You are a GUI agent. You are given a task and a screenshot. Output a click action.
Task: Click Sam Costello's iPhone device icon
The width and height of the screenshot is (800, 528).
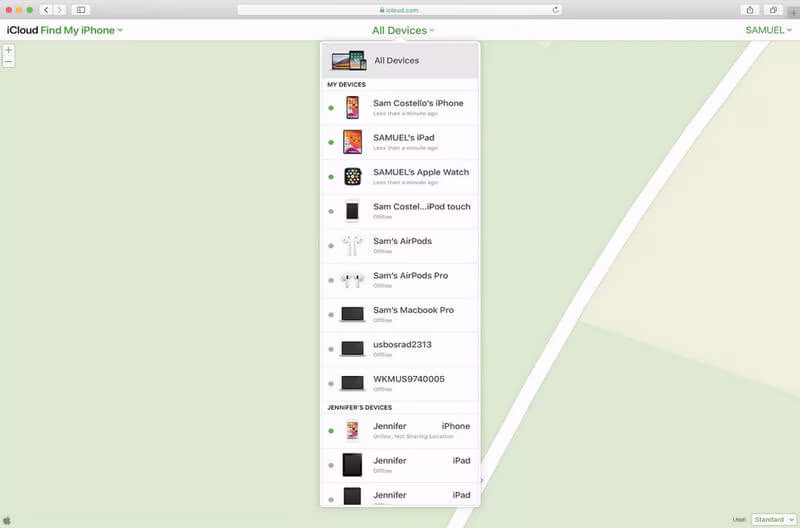(353, 108)
